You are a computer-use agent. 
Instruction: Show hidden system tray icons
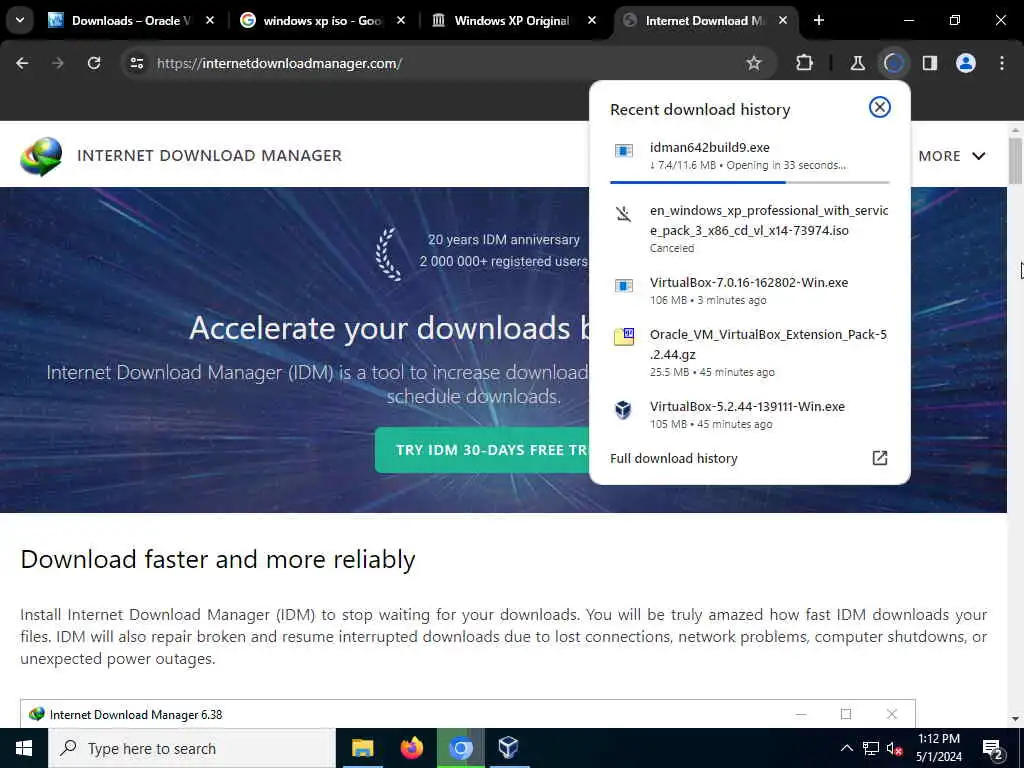click(846, 748)
